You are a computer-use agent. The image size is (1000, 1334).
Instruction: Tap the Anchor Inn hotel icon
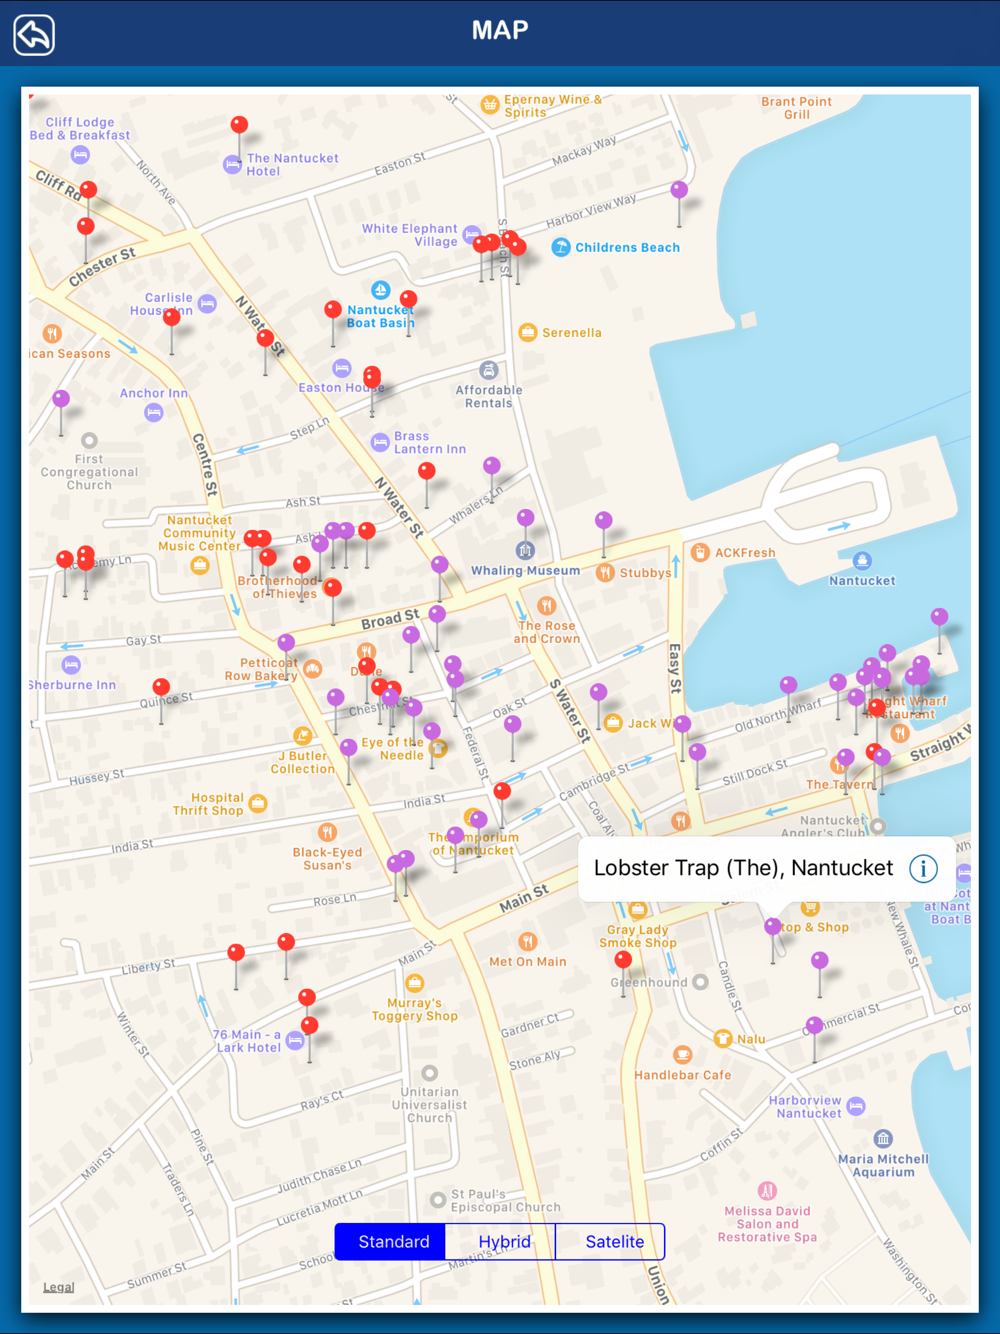point(153,412)
